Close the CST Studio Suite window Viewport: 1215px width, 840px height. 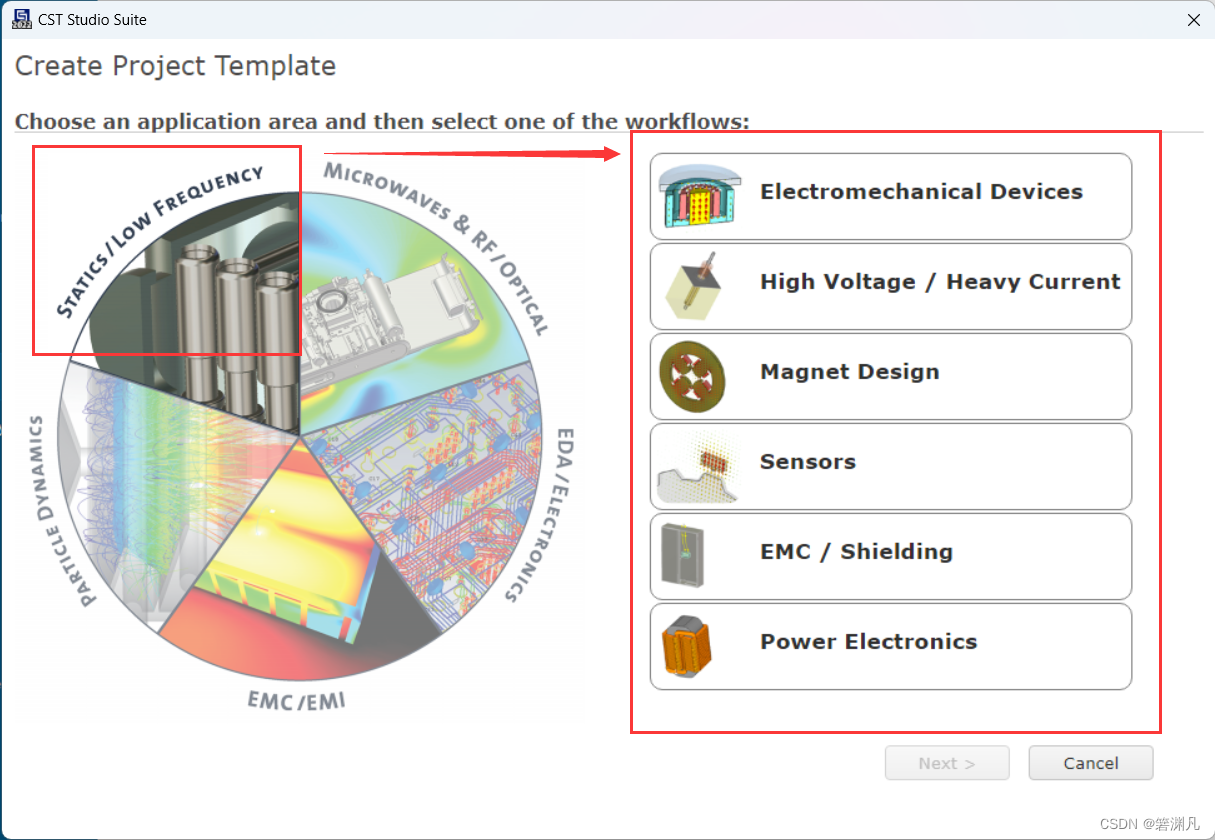coord(1193,20)
